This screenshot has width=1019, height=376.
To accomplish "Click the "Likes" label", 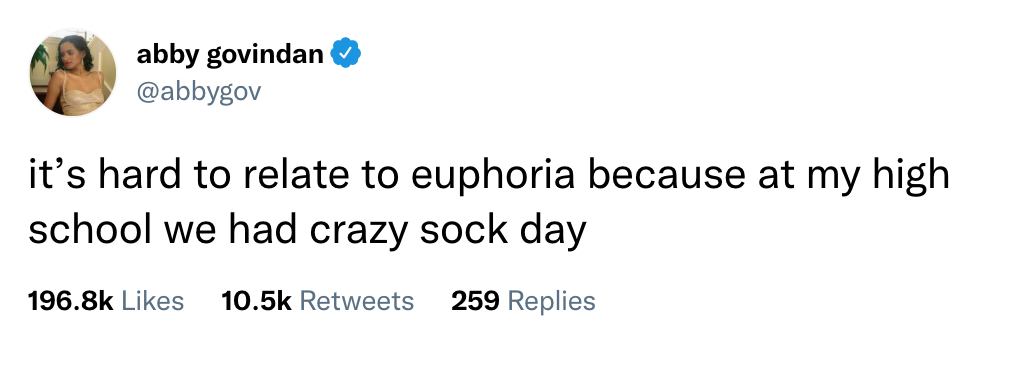I will (153, 301).
